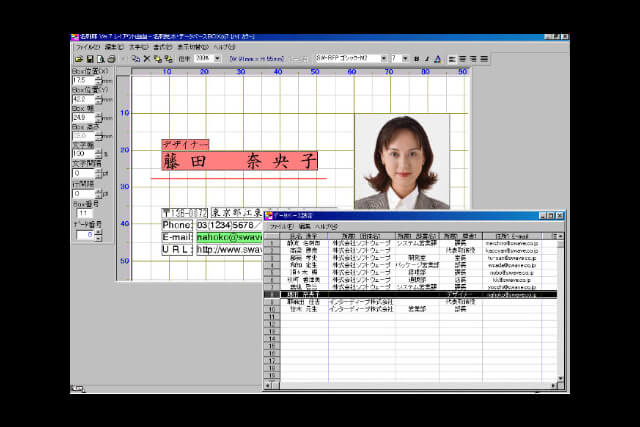Open the 編集 menu in layout window
The image size is (640, 427).
114,47
